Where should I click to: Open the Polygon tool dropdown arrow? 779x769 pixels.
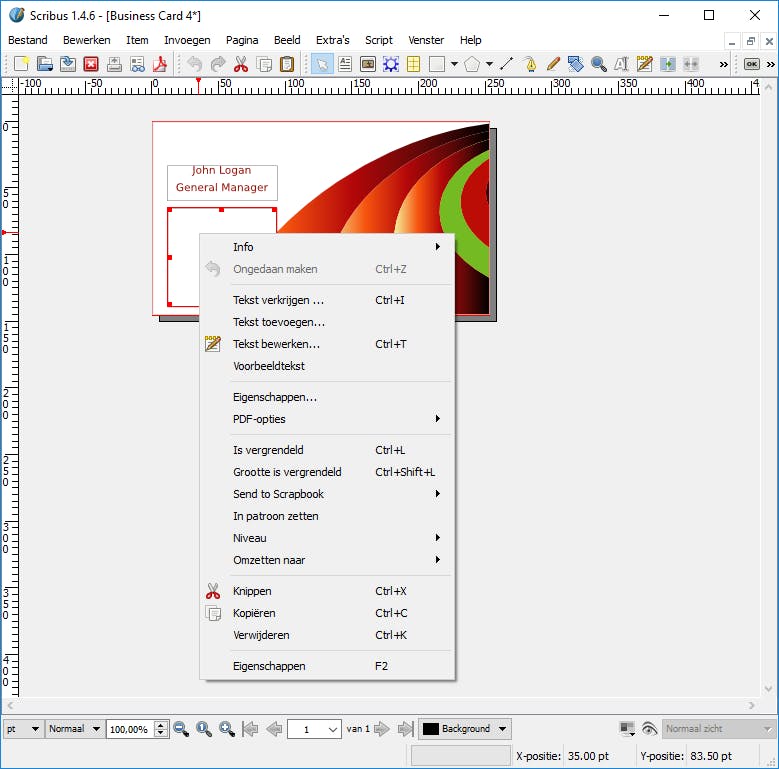pyautogui.click(x=489, y=64)
